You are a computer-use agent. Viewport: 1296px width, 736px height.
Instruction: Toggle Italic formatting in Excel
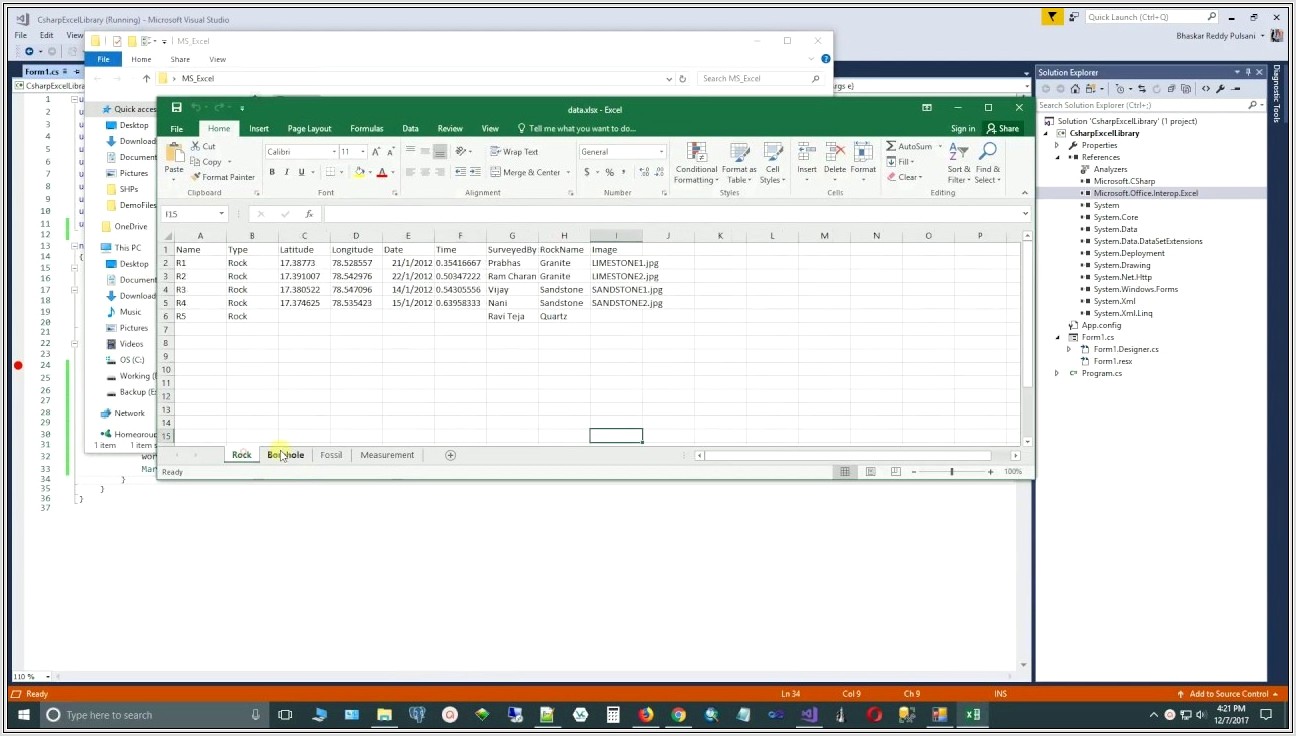coord(287,172)
